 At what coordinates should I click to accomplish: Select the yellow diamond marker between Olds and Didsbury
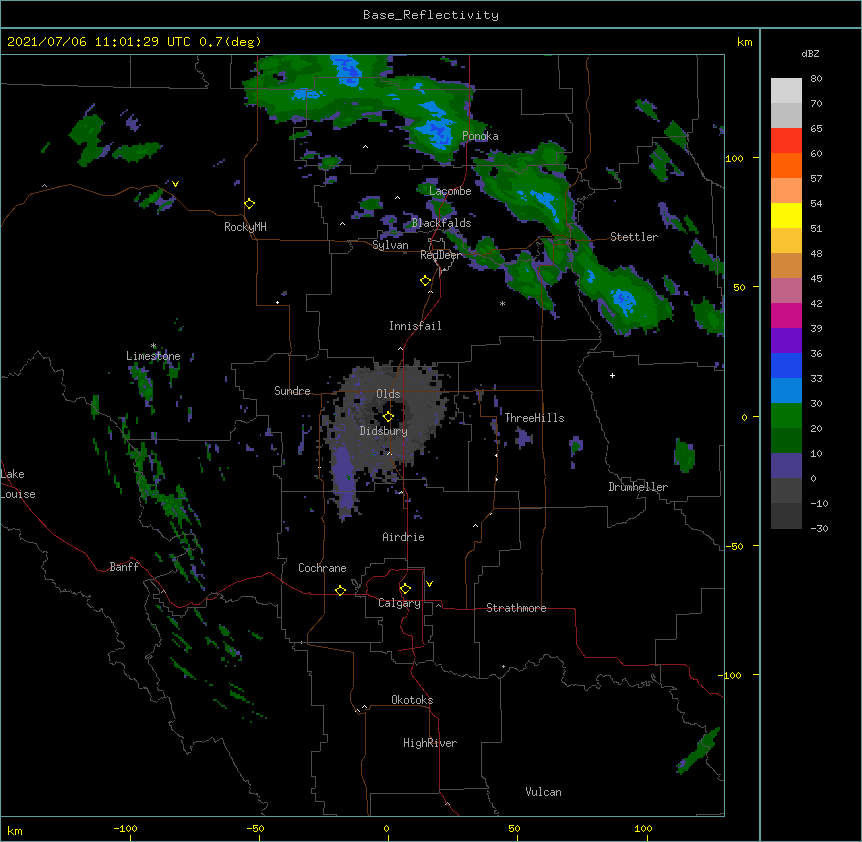388,416
